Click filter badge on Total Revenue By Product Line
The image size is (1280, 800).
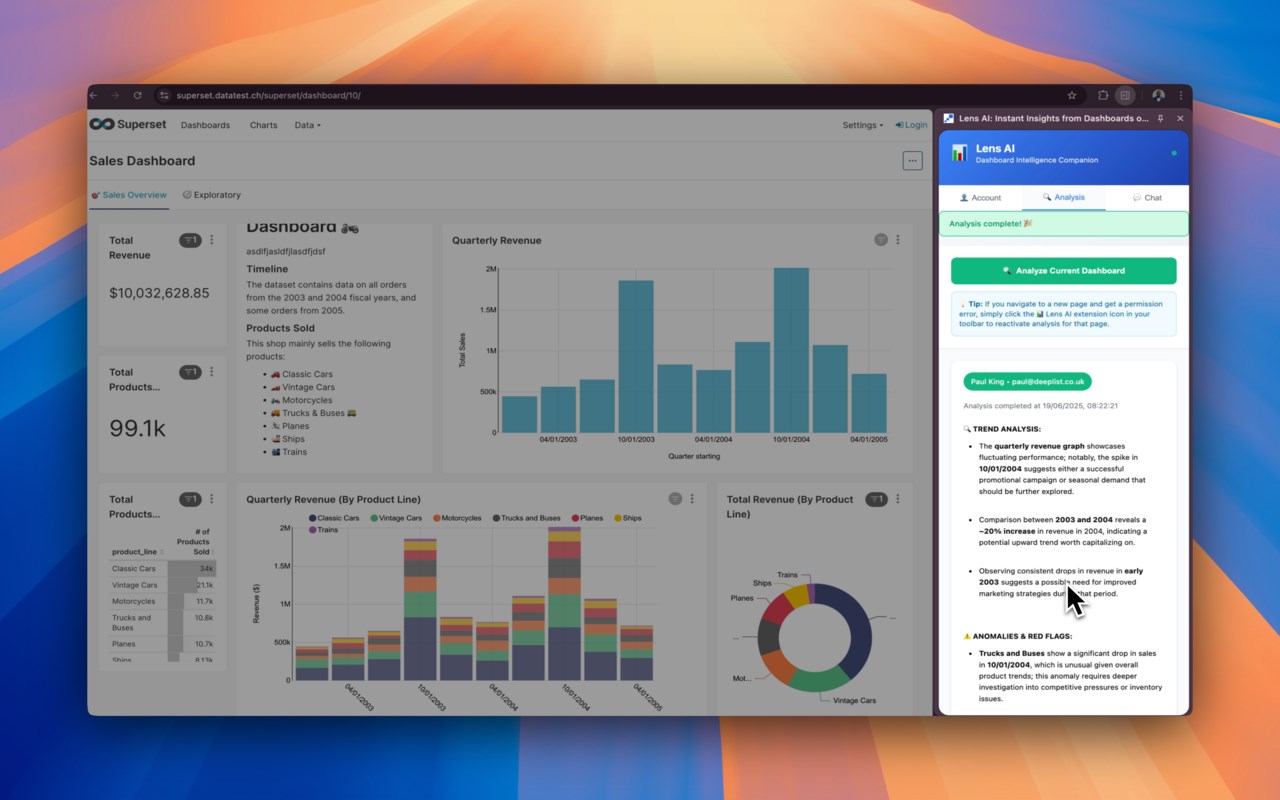pos(876,499)
